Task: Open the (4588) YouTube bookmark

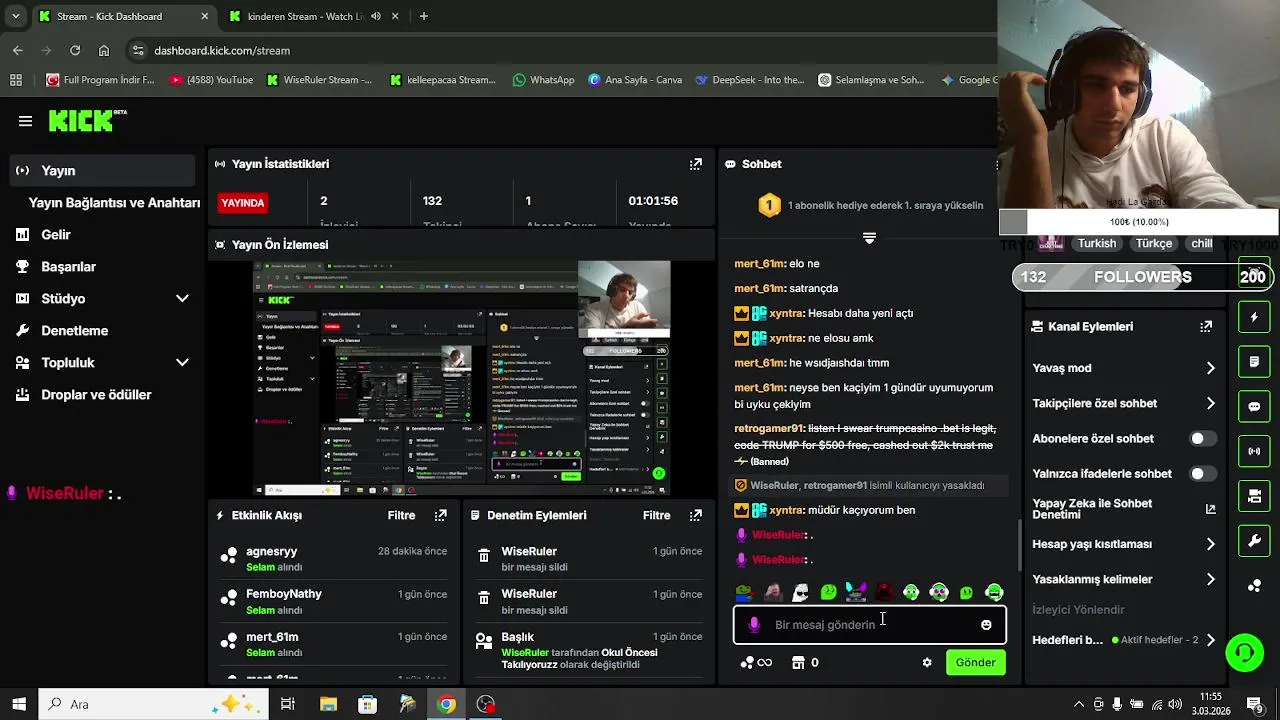Action: pos(211,80)
